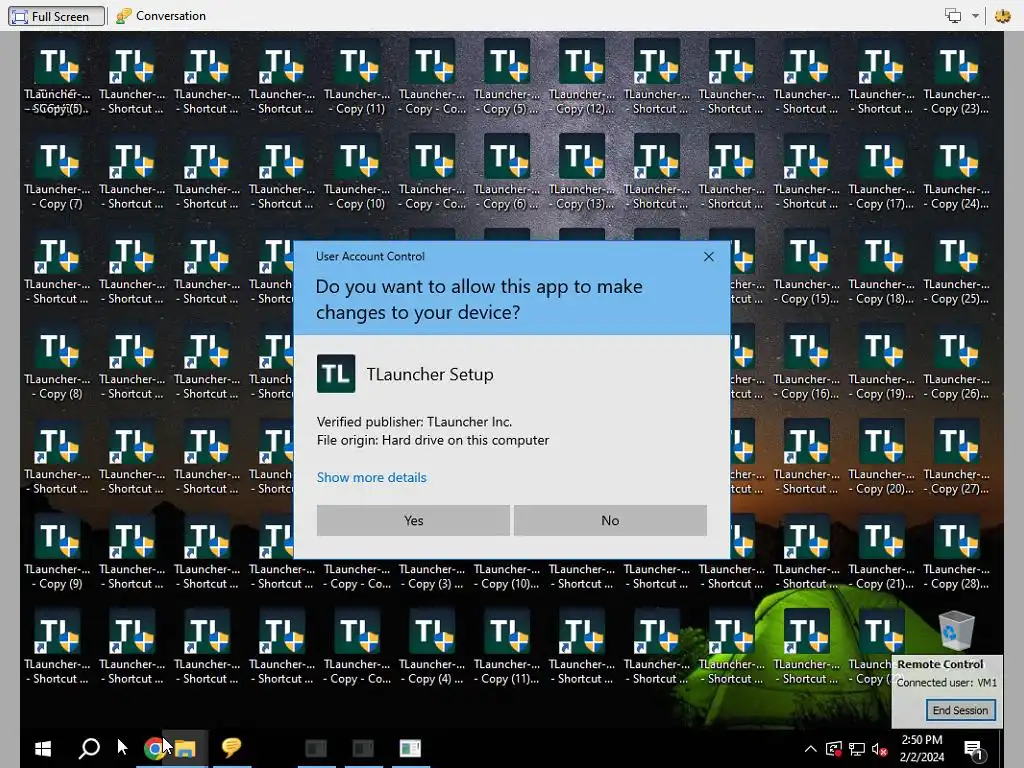Select the TLauncher Copy (24) desktop icon
This screenshot has width=1024, height=768.
(956, 173)
